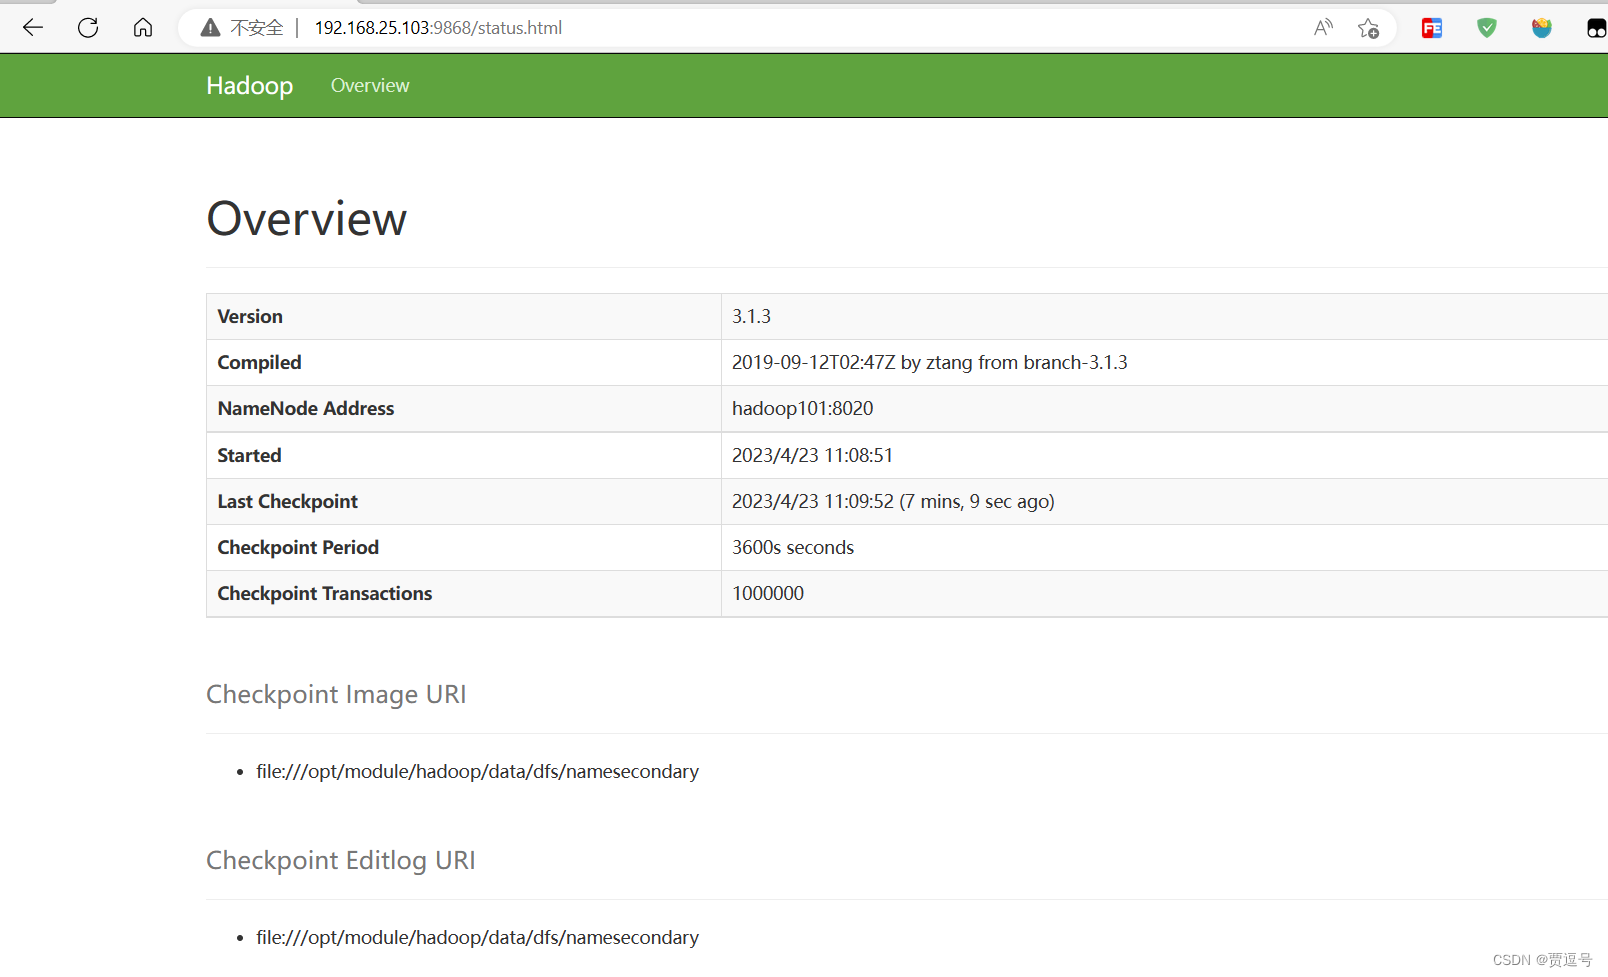1608x977 pixels.
Task: Click the Hadoop brand link
Action: click(x=250, y=86)
